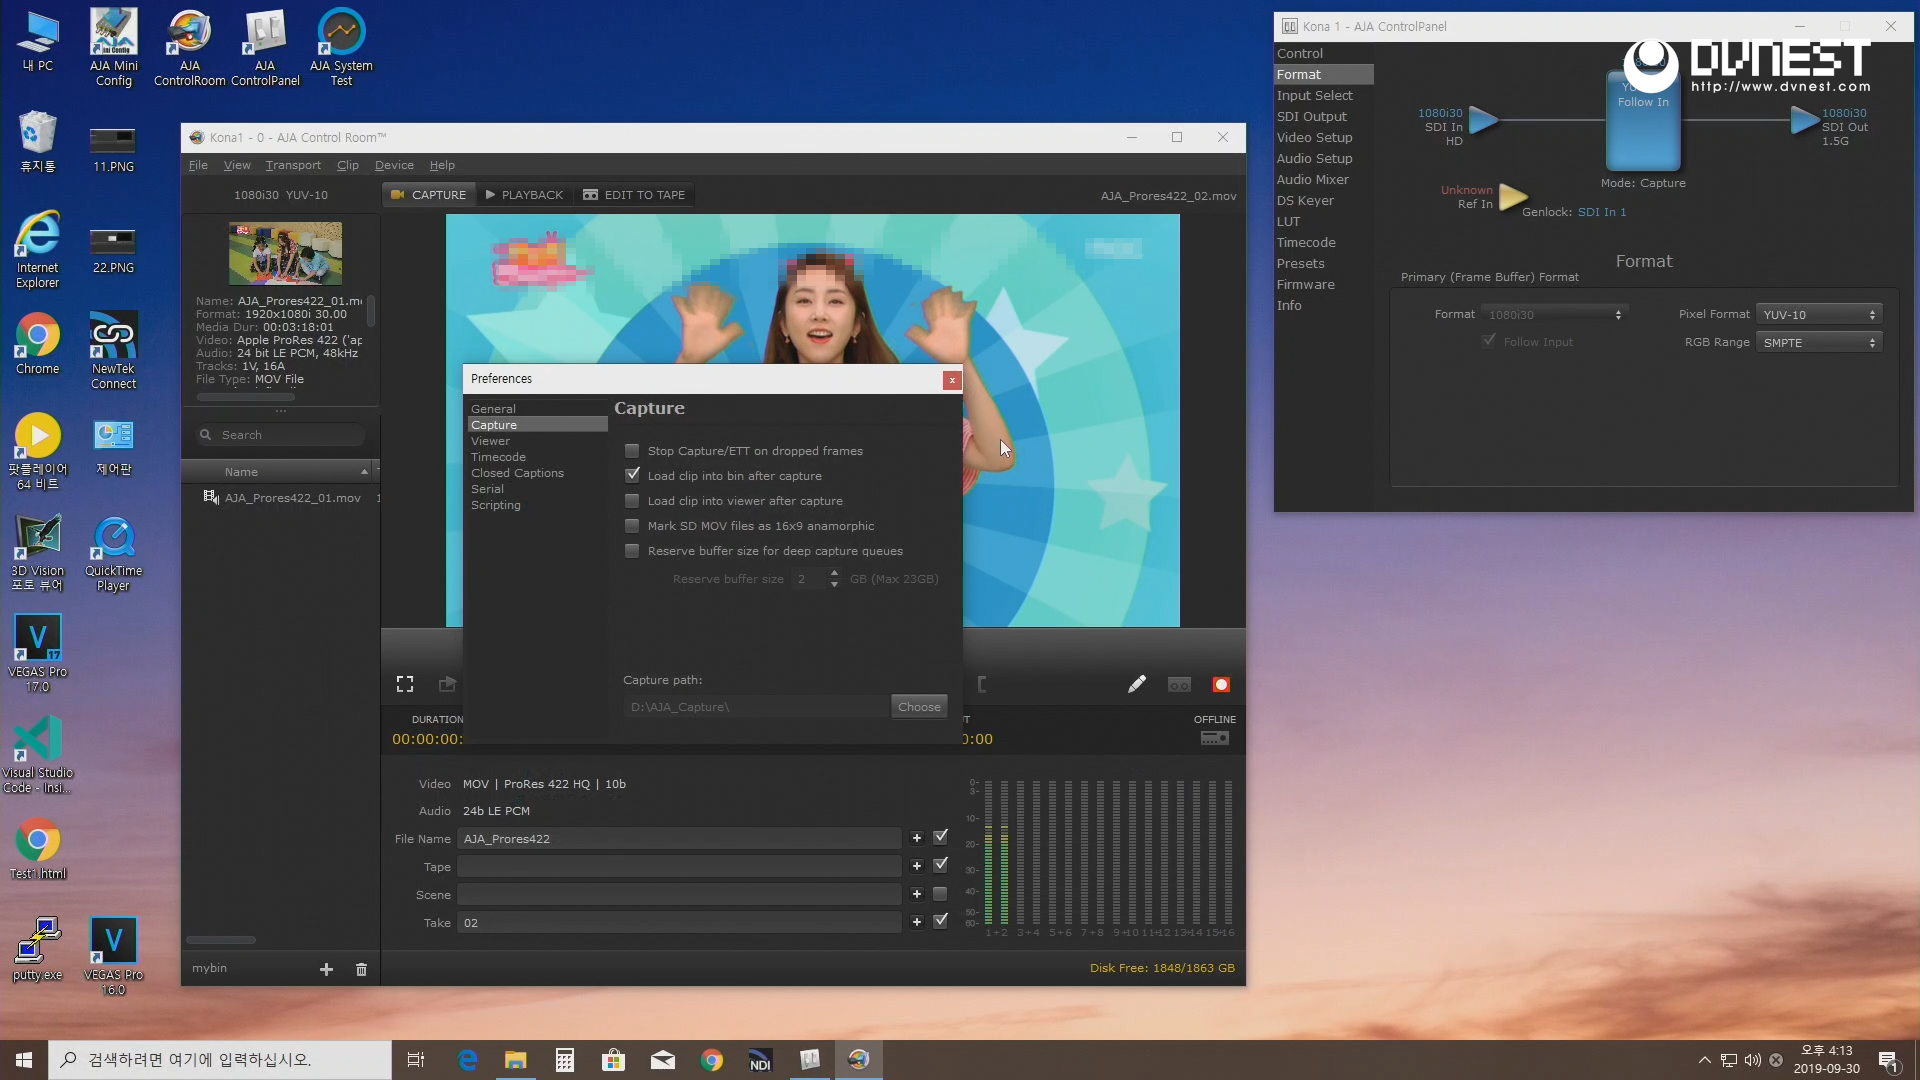Viewport: 1920px width, 1080px height.
Task: Enable Reserve buffer size for deep capture
Action: coord(632,551)
